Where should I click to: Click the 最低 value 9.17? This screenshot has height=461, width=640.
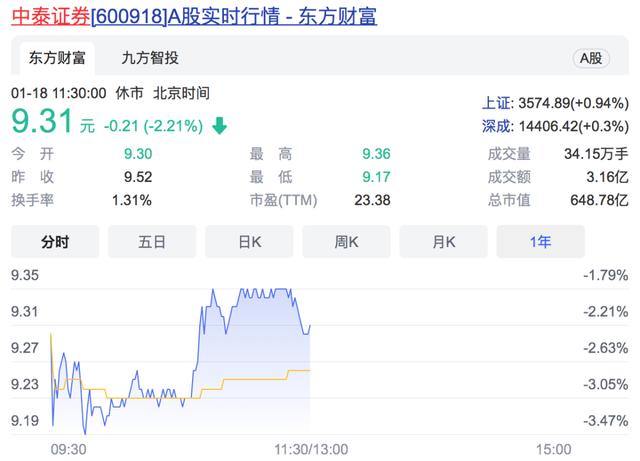click(376, 177)
